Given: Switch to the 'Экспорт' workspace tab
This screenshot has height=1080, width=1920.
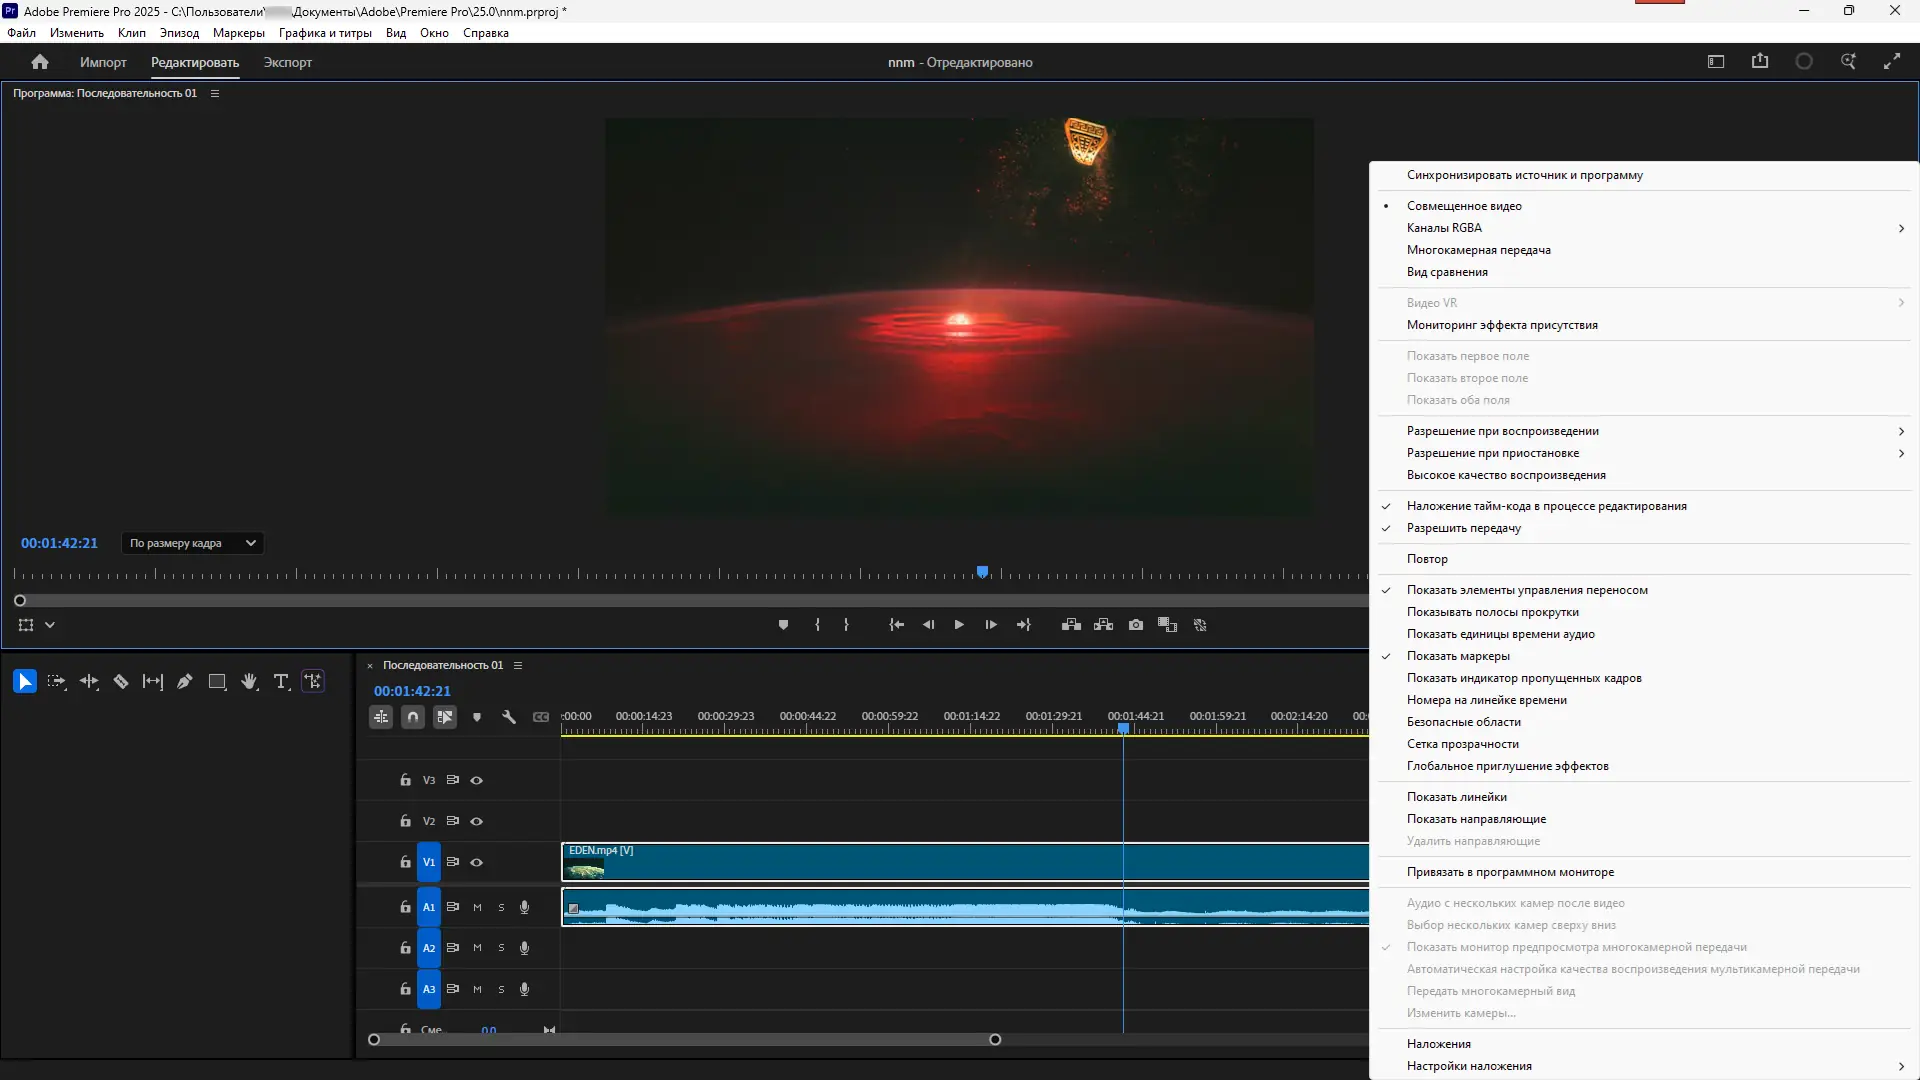Looking at the screenshot, I should pyautogui.click(x=287, y=62).
